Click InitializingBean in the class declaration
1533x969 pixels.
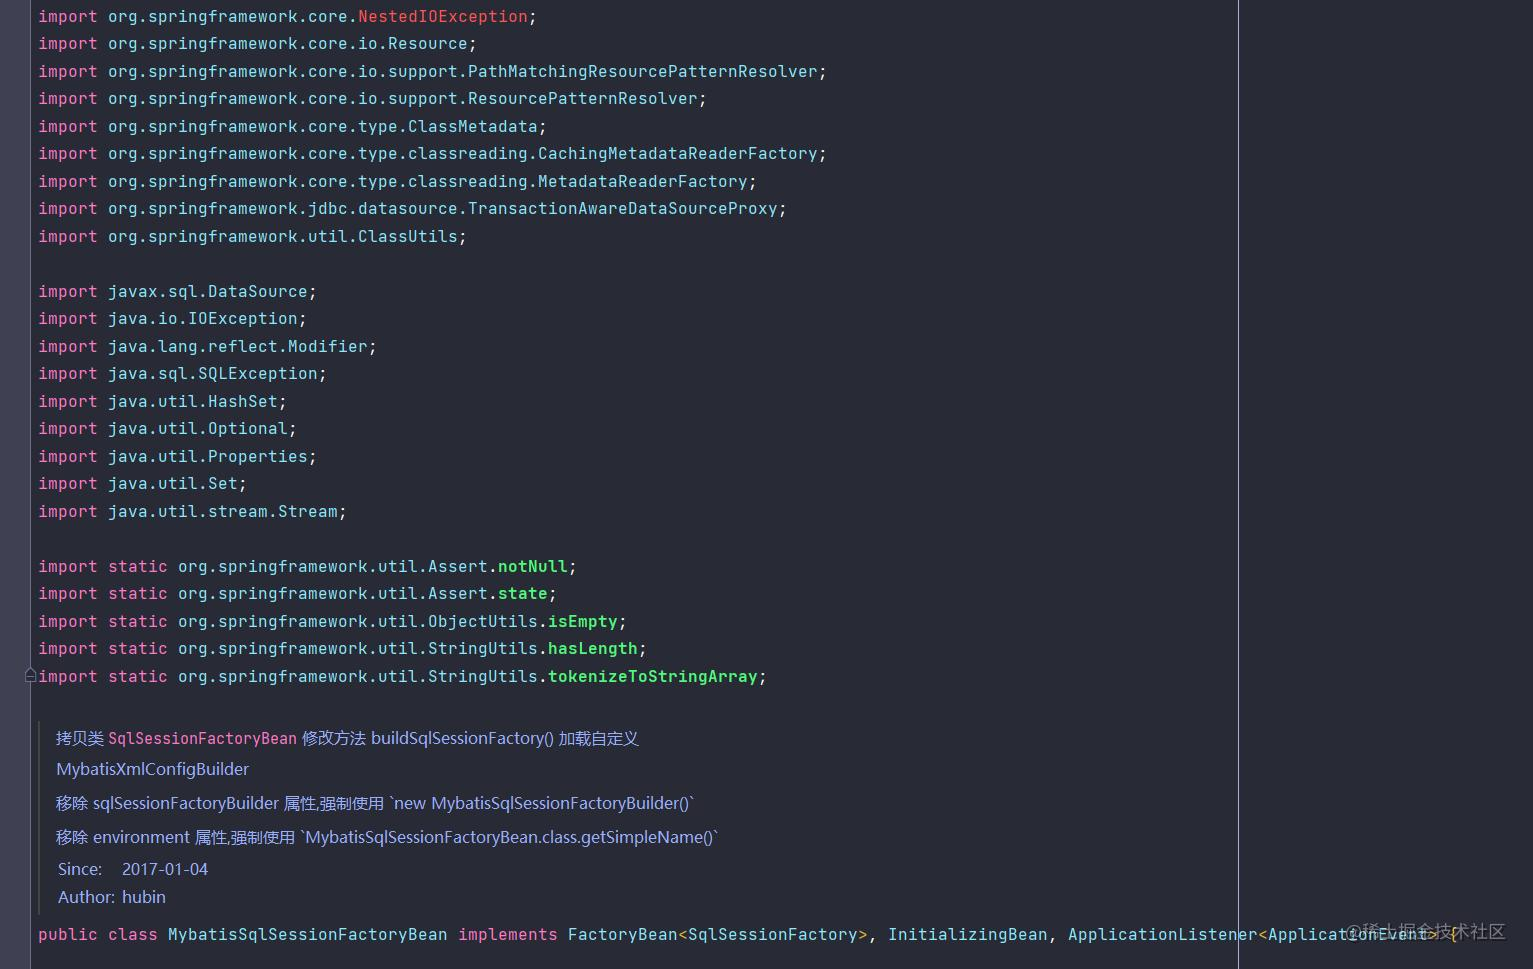pyautogui.click(x=968, y=935)
